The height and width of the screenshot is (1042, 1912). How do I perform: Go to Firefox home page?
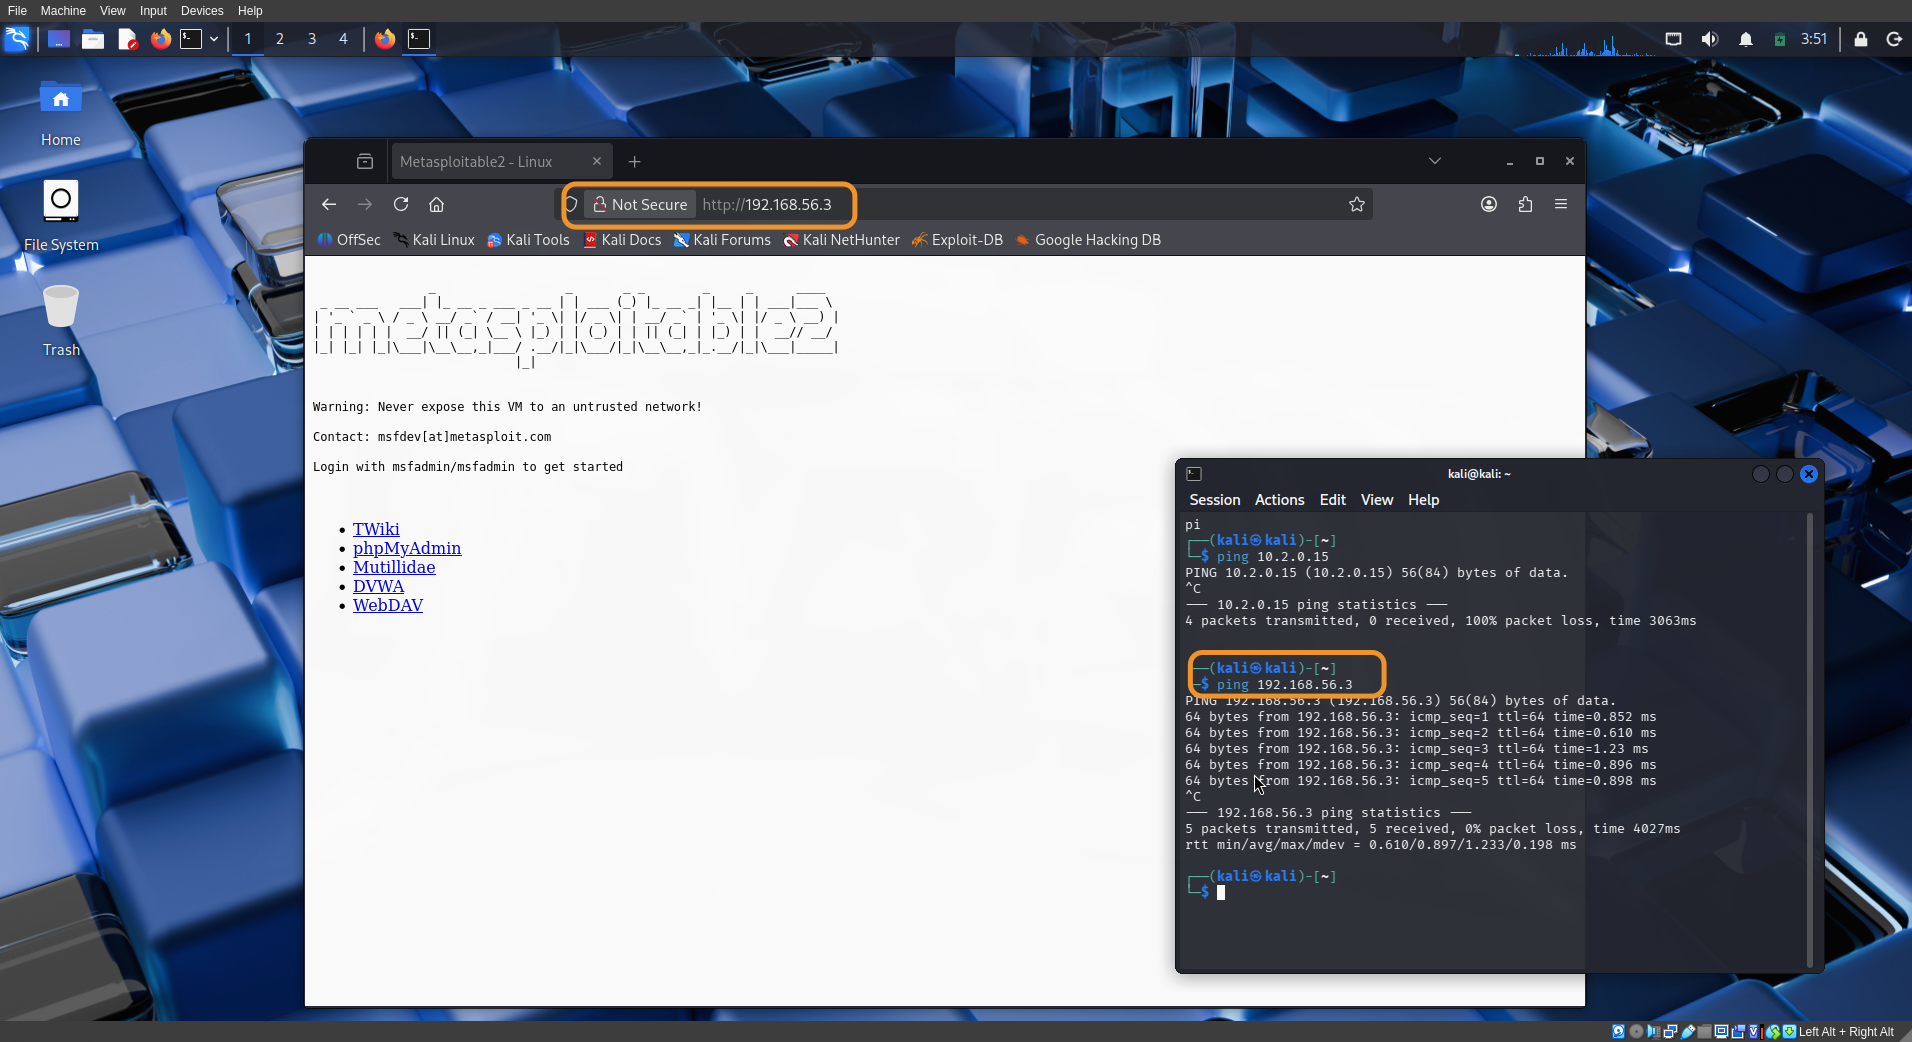[x=436, y=204]
